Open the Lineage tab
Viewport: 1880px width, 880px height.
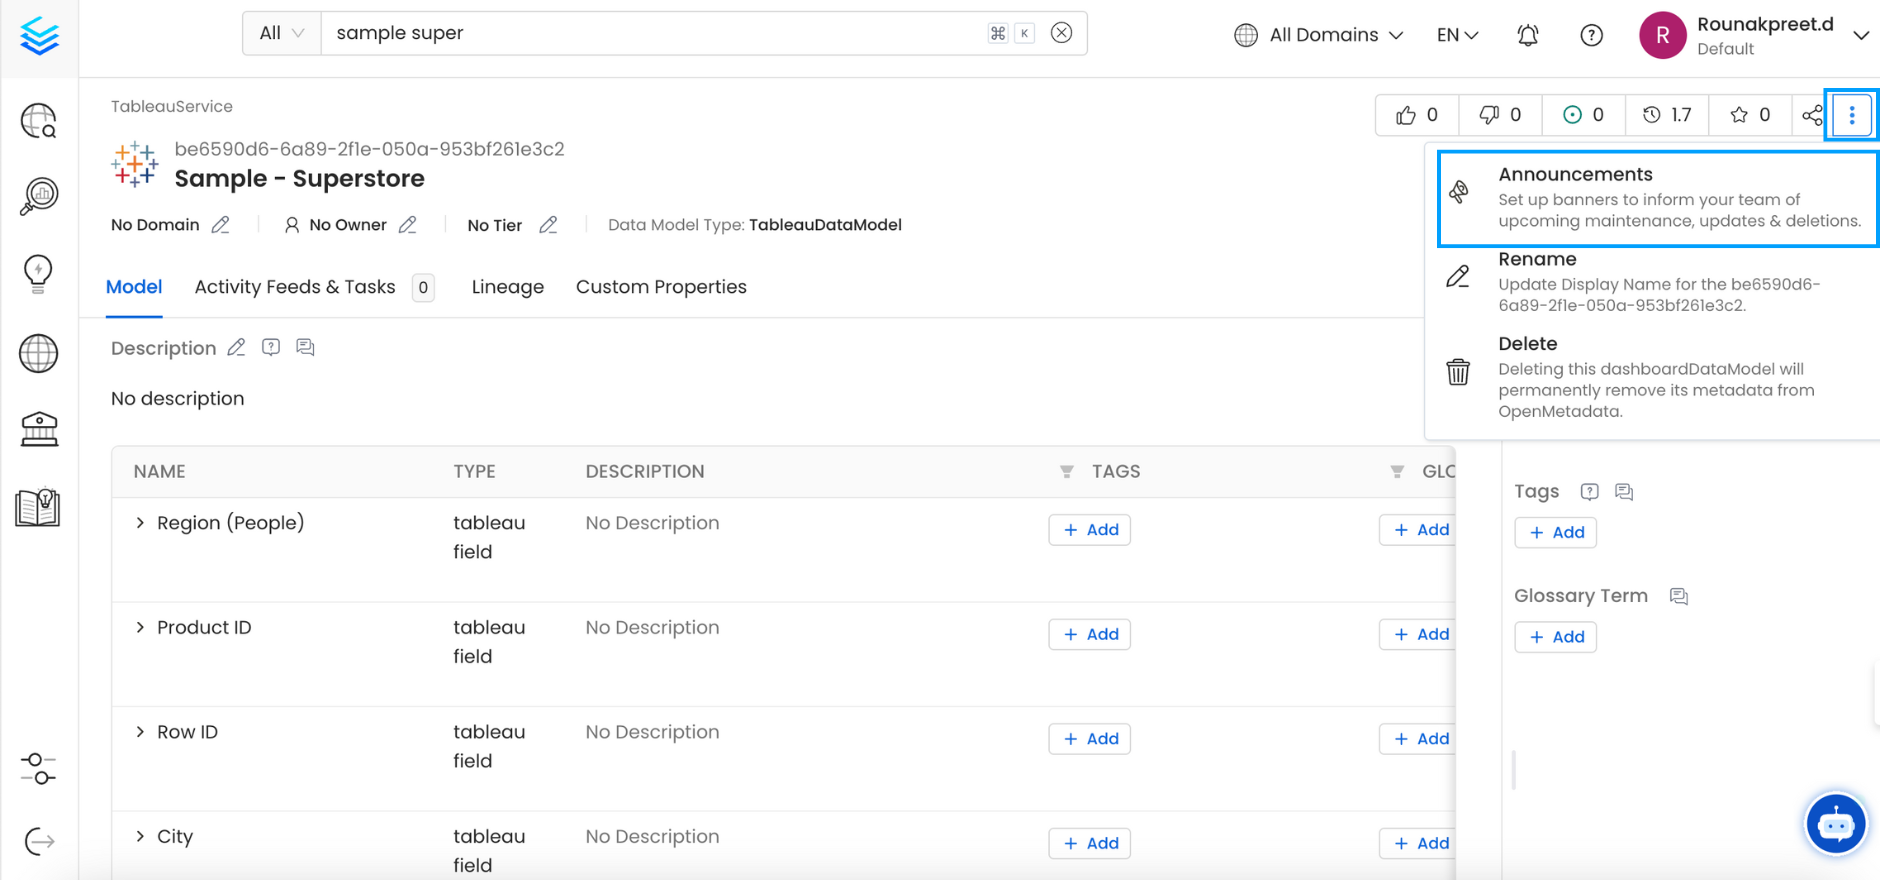point(508,287)
